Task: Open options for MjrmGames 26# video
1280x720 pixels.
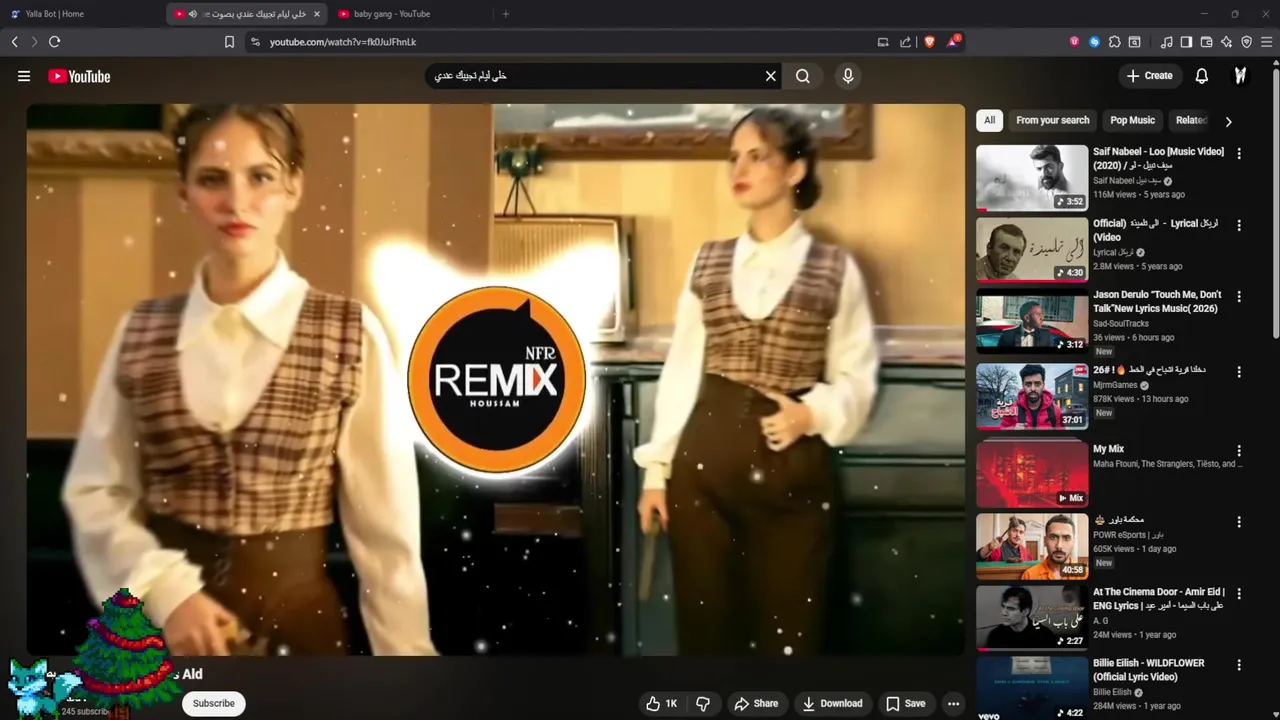Action: (x=1239, y=372)
